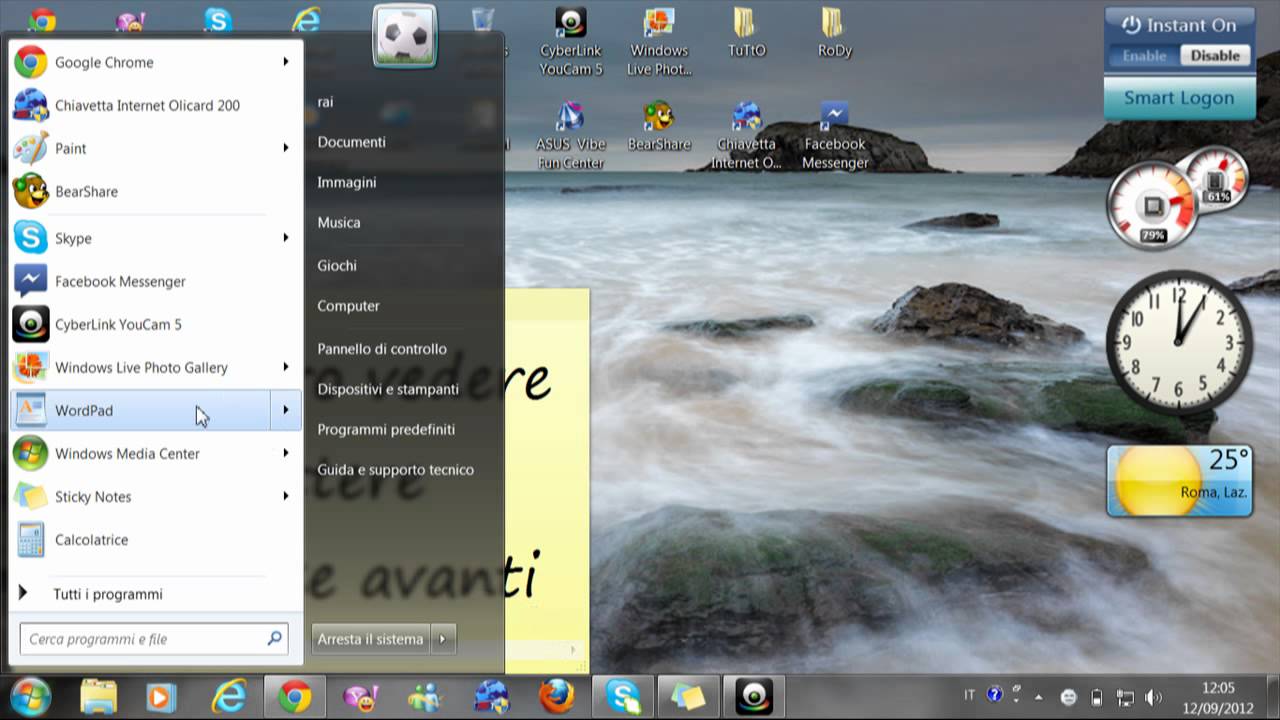Click the Smart Logon button
Screen dimensions: 1280x720
coord(1179,98)
